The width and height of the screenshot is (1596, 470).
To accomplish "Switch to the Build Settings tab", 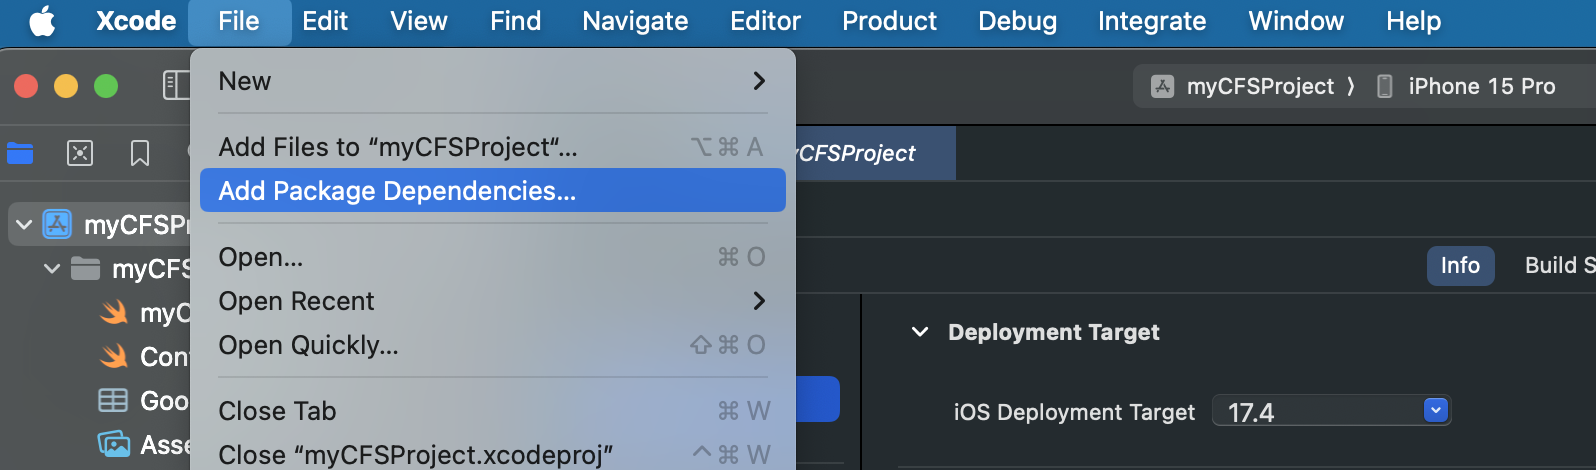I will pos(1558,266).
